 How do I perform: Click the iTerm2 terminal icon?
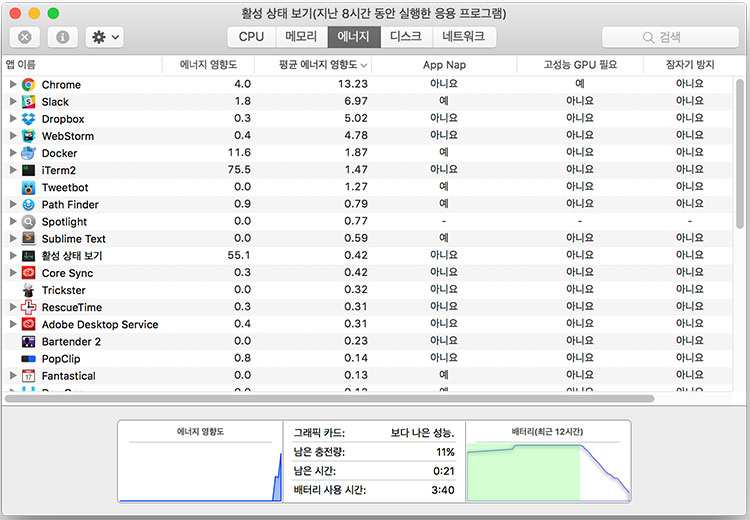click(28, 170)
